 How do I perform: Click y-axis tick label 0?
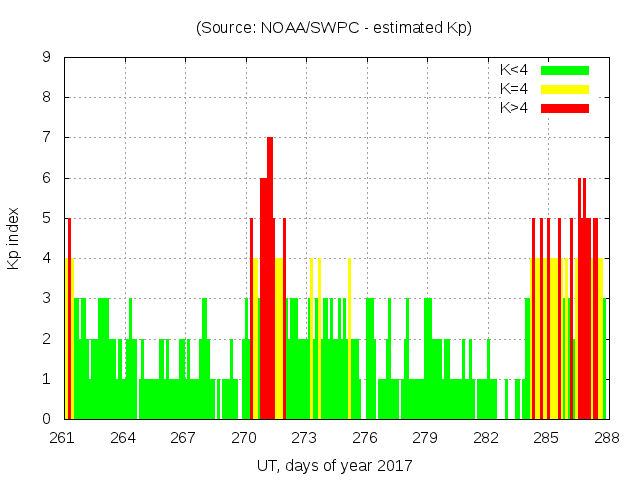[x=47, y=419]
